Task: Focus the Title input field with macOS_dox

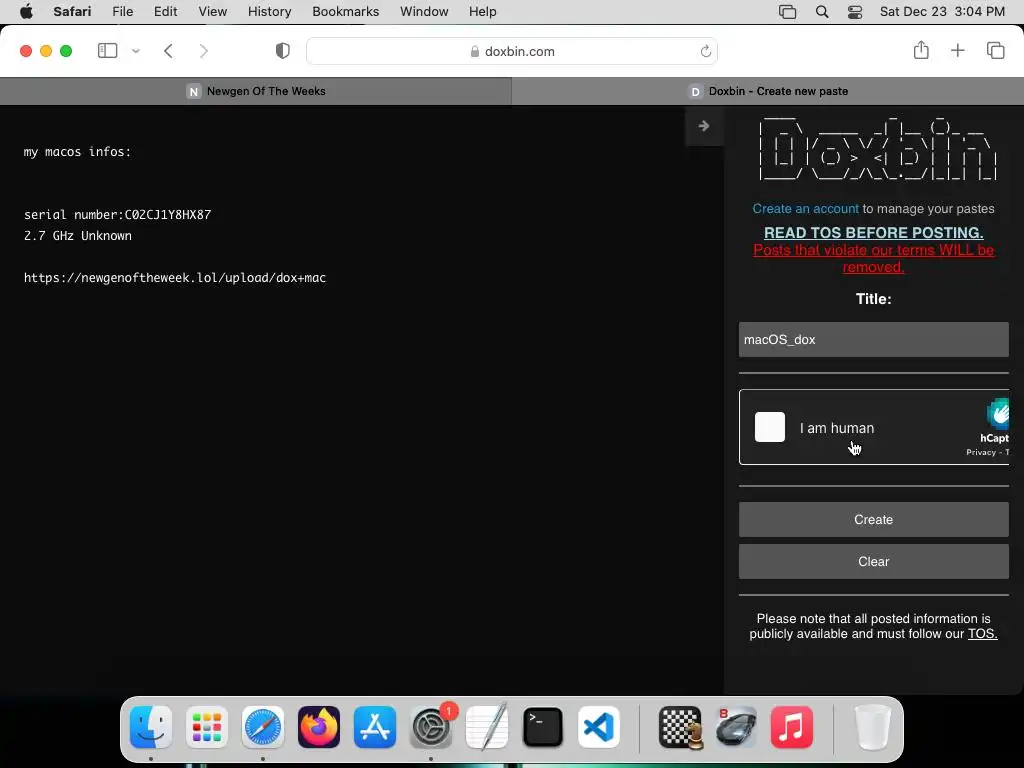Action: pos(873,340)
